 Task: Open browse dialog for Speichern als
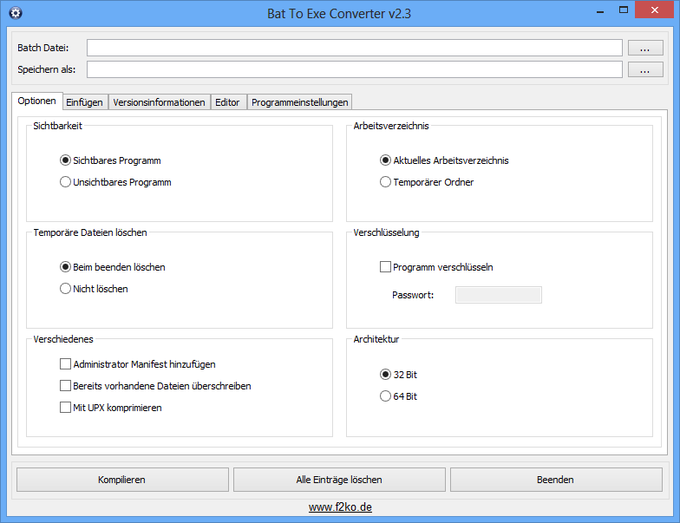point(645,69)
